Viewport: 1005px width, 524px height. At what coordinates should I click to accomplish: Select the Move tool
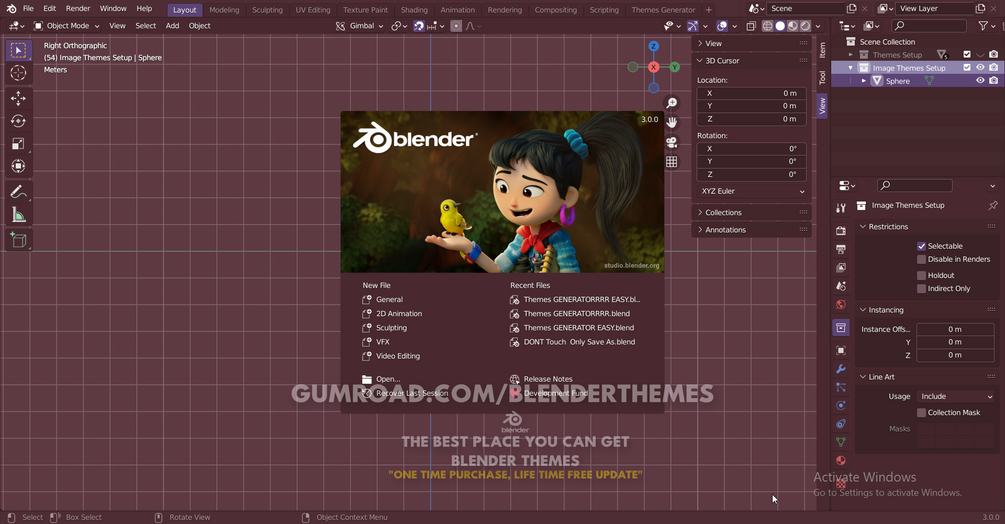19,98
